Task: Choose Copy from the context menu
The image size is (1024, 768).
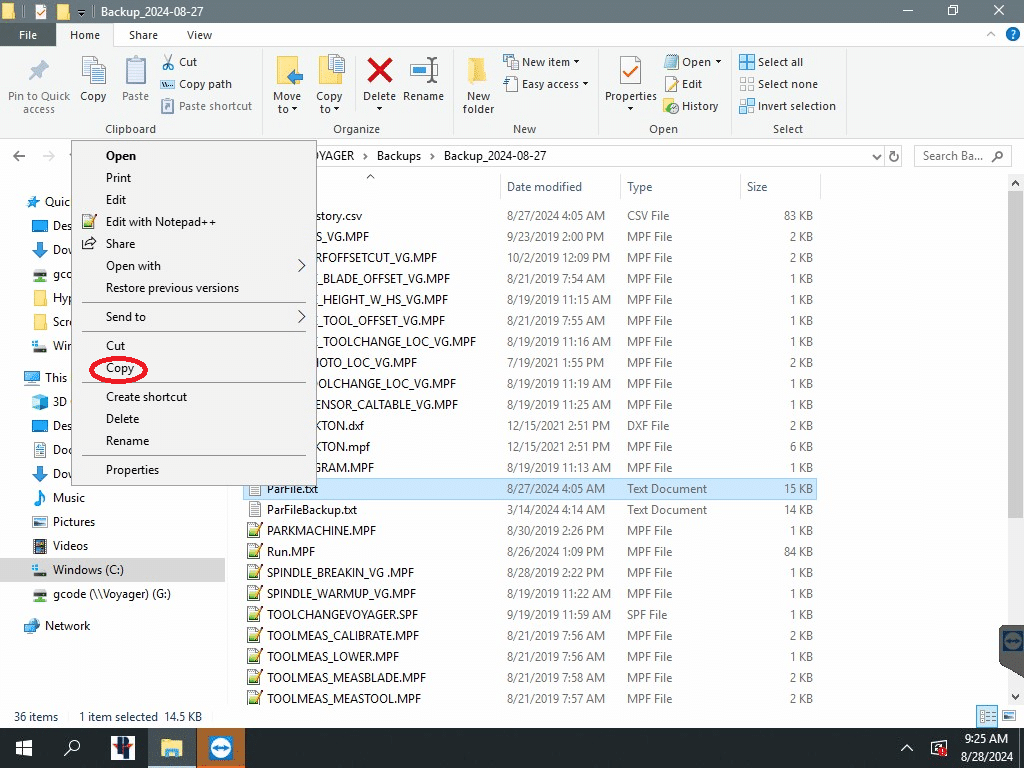Action: coord(120,369)
